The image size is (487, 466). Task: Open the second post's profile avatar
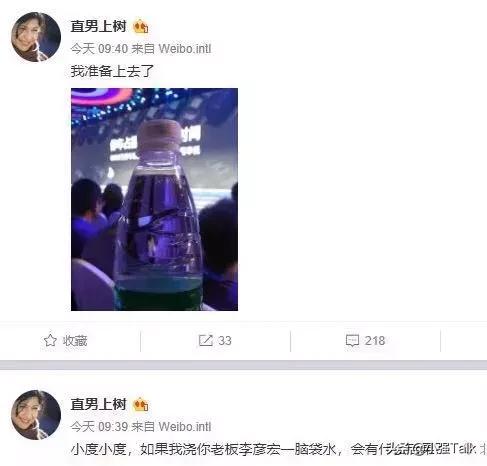(x=36, y=415)
